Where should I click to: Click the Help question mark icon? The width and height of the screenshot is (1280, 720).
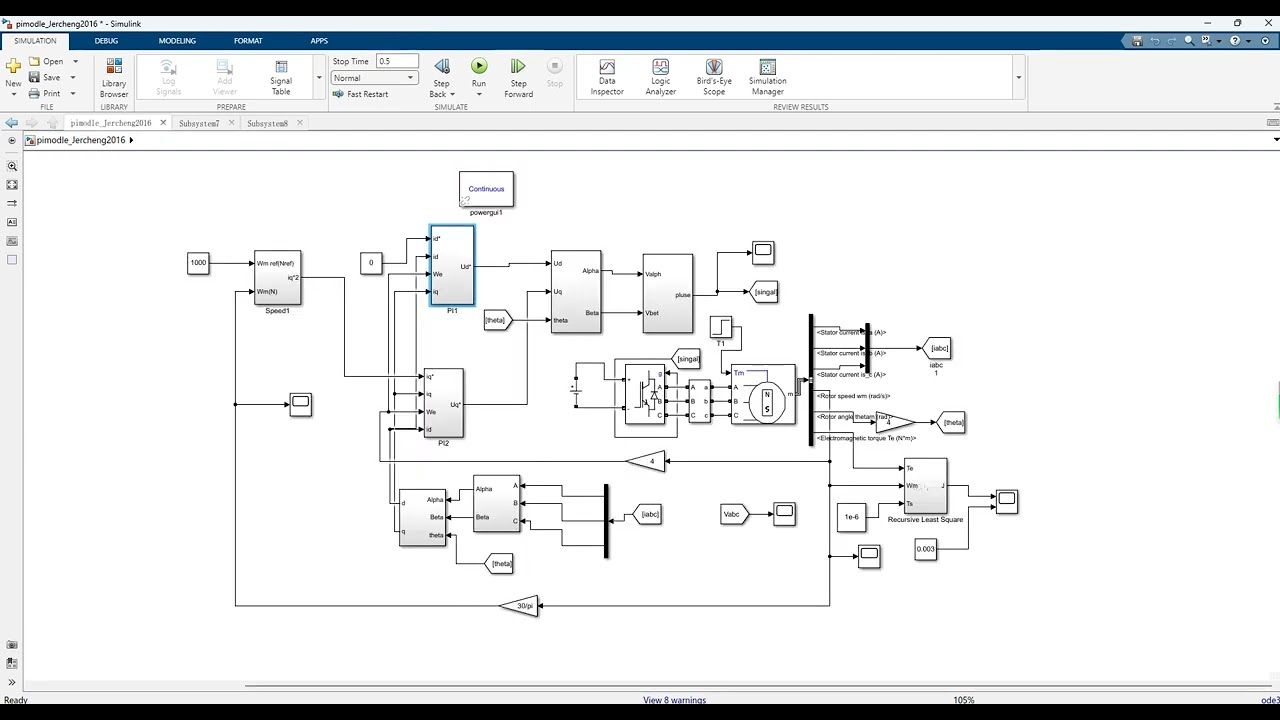point(1235,41)
